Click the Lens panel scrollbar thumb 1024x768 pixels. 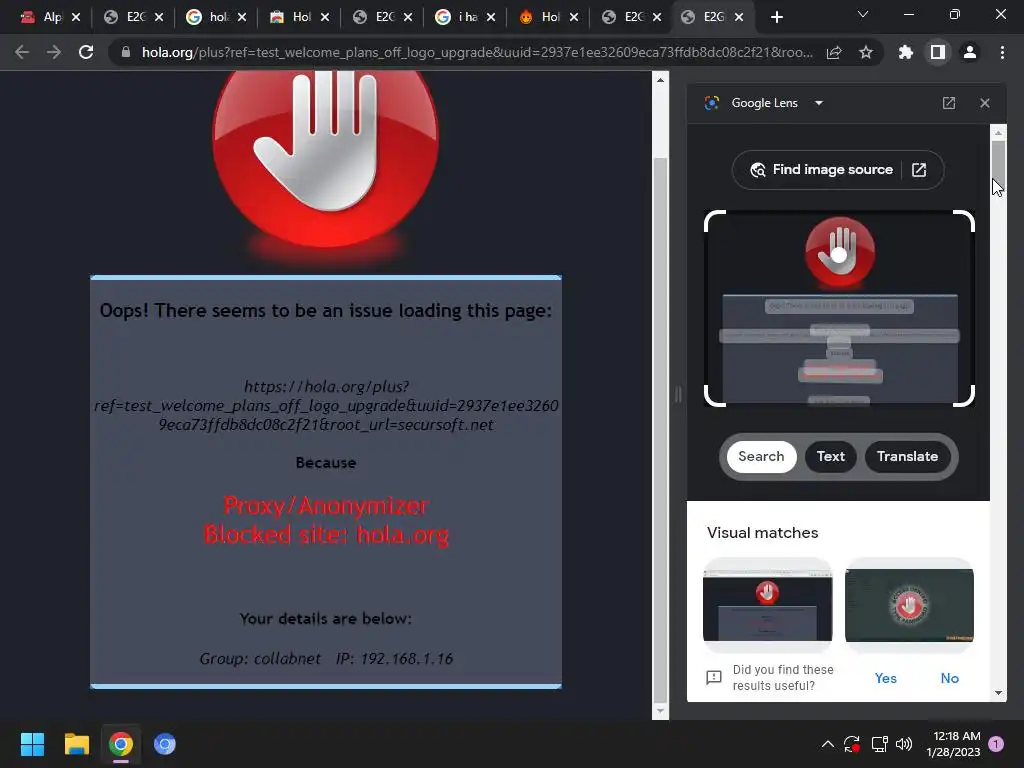pyautogui.click(x=998, y=163)
